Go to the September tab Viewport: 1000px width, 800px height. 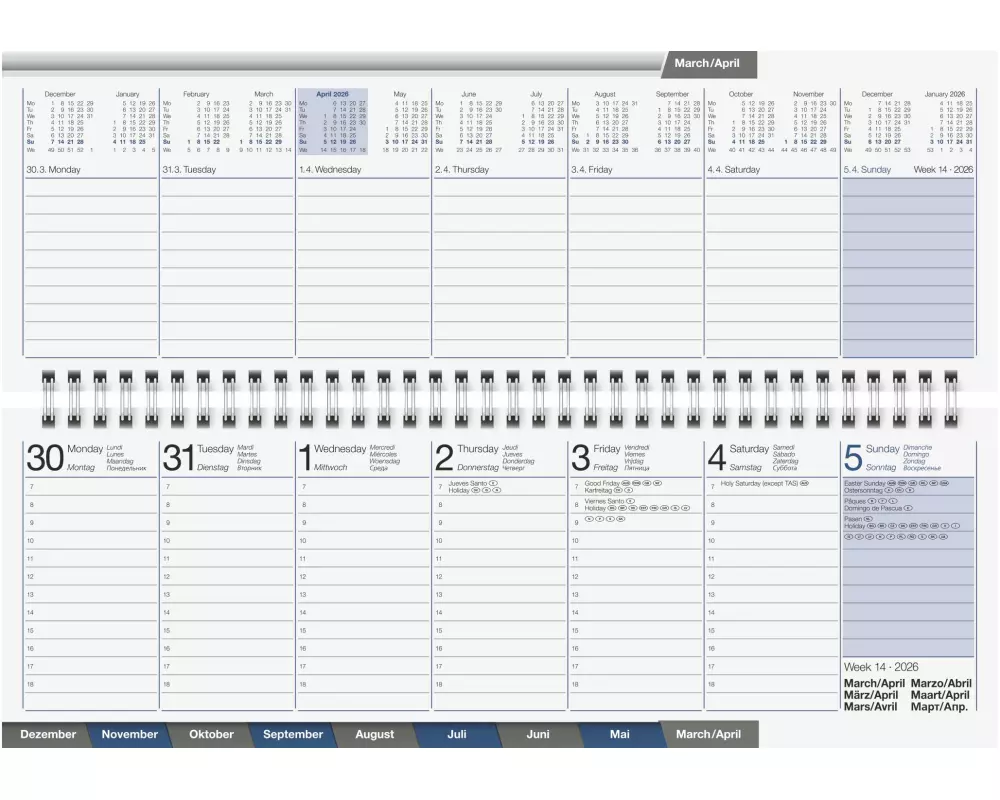click(293, 734)
